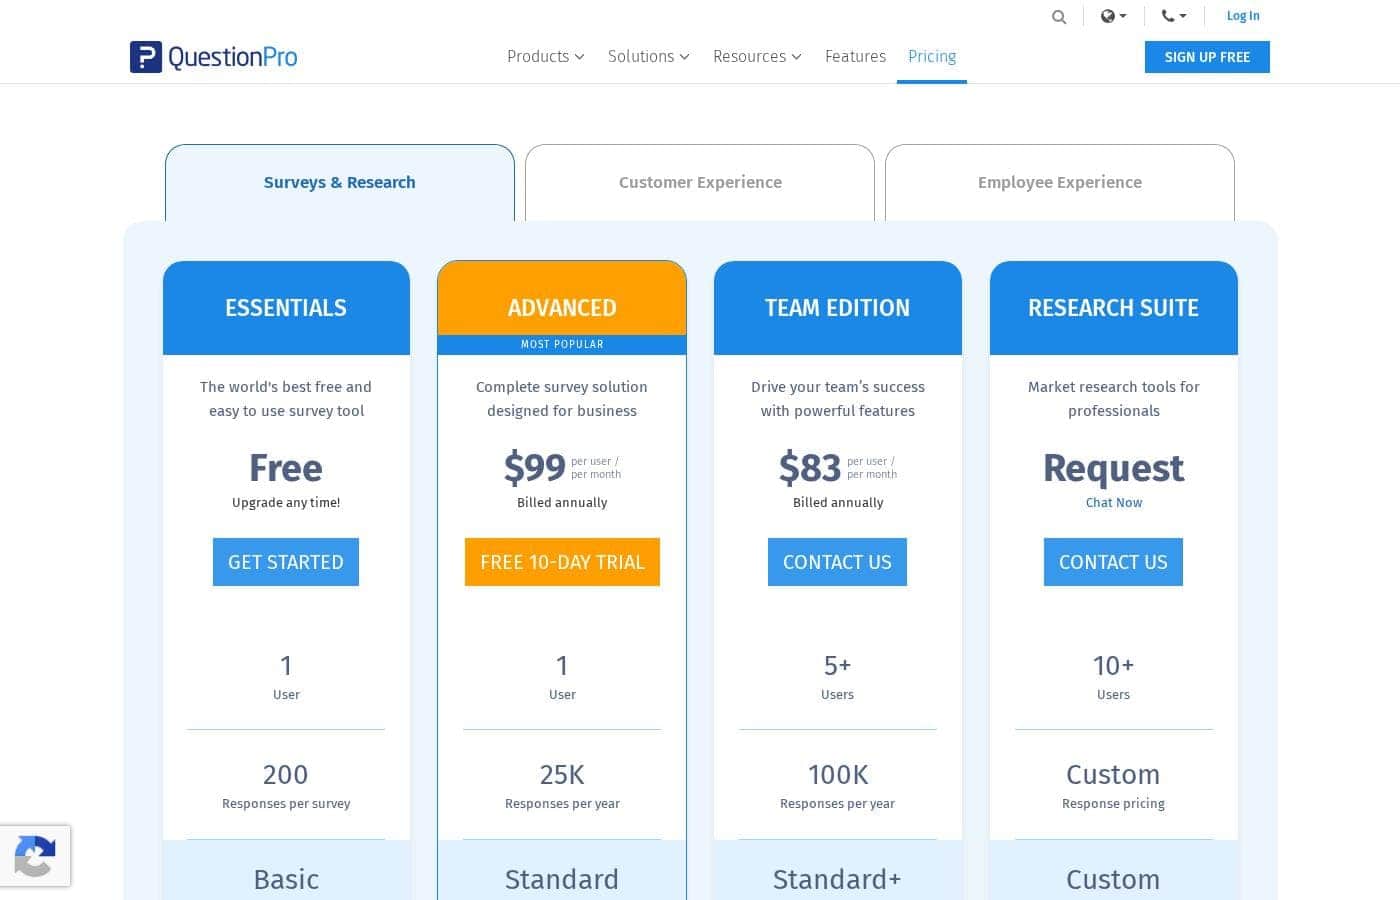Screen dimensions: 1400x900
Task: Go to the Features page
Action: coord(855,57)
